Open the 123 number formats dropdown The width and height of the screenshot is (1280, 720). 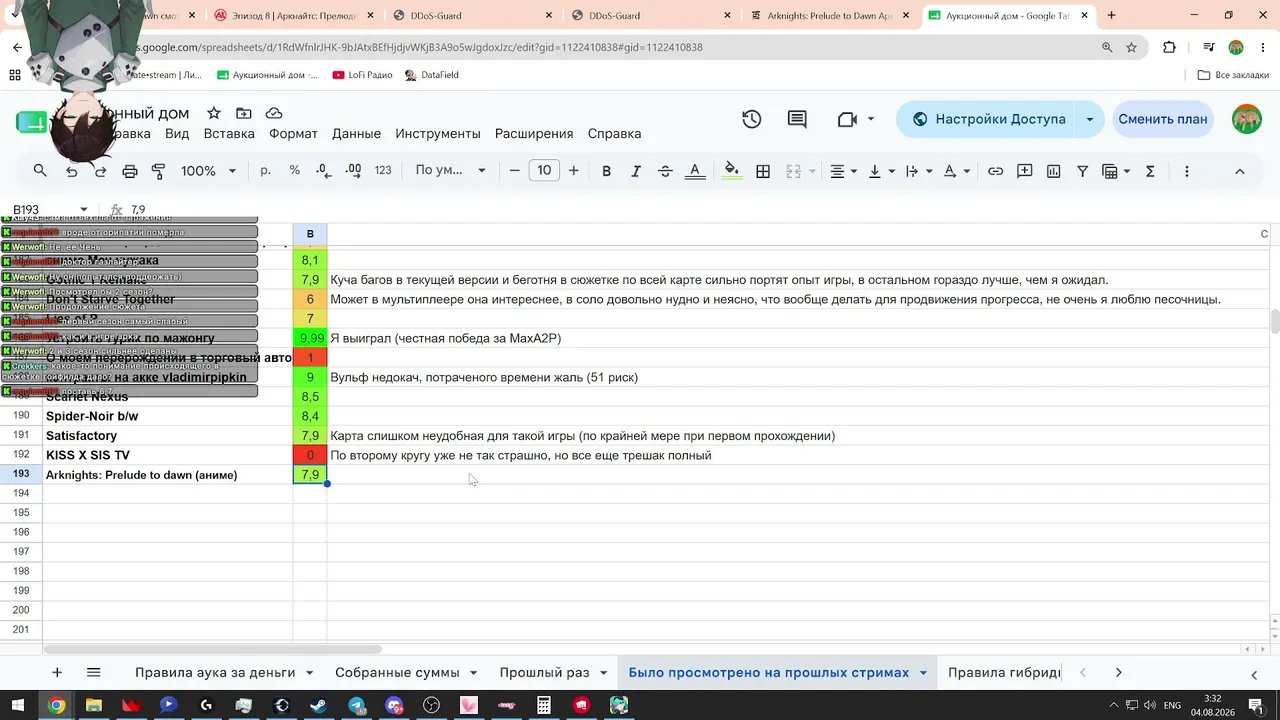pyautogui.click(x=383, y=171)
